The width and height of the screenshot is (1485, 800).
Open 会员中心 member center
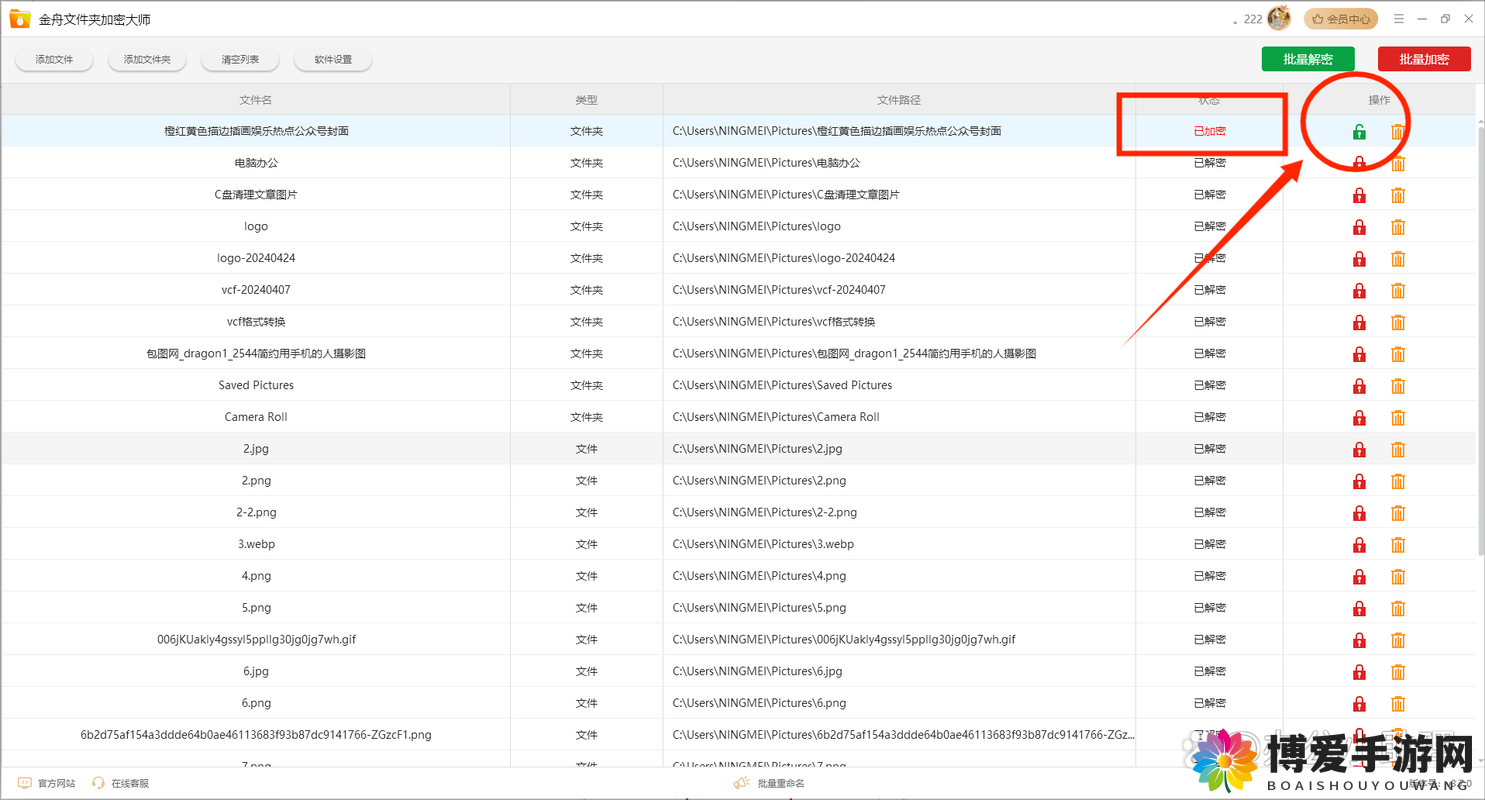[x=1341, y=19]
